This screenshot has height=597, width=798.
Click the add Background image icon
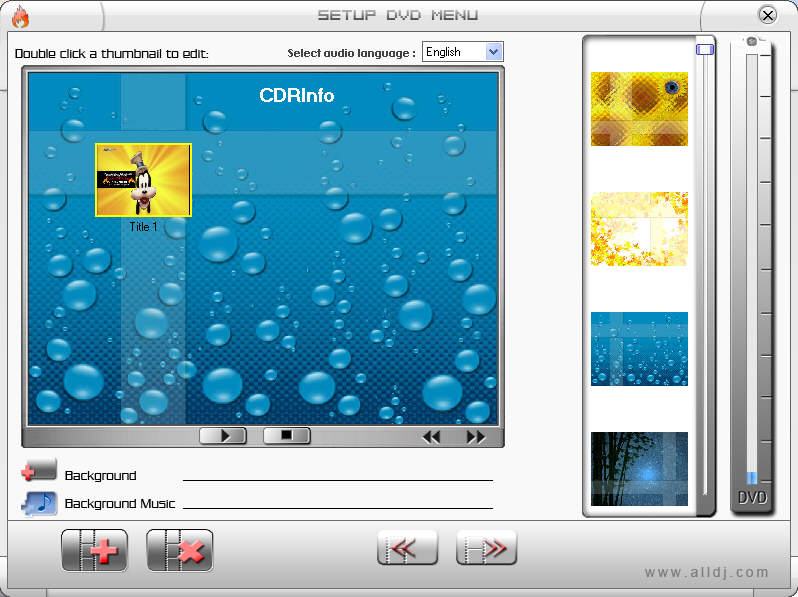(39, 472)
